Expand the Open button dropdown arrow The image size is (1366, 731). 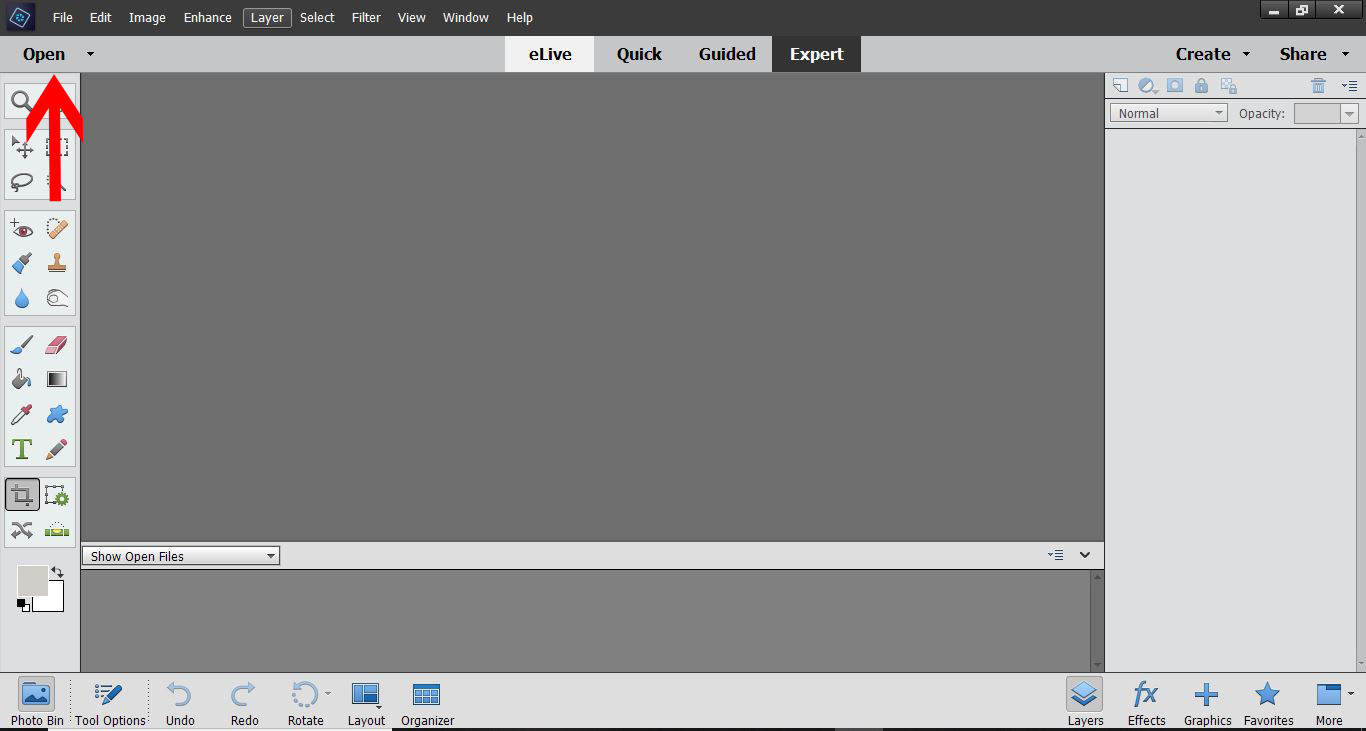tap(90, 54)
